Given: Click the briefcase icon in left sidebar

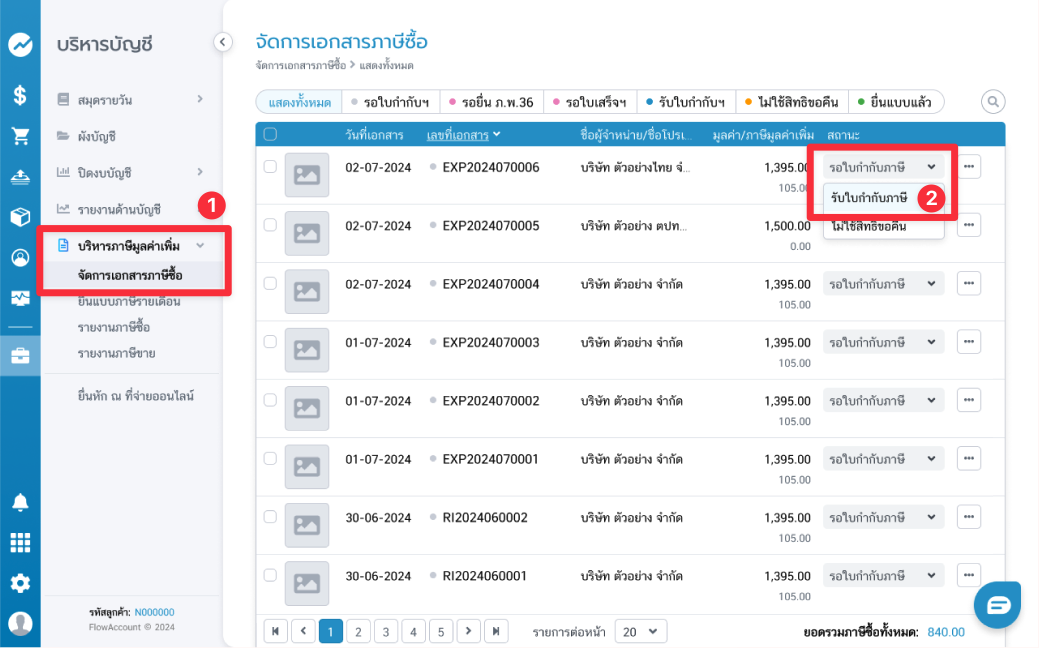Looking at the screenshot, I should coord(20,355).
